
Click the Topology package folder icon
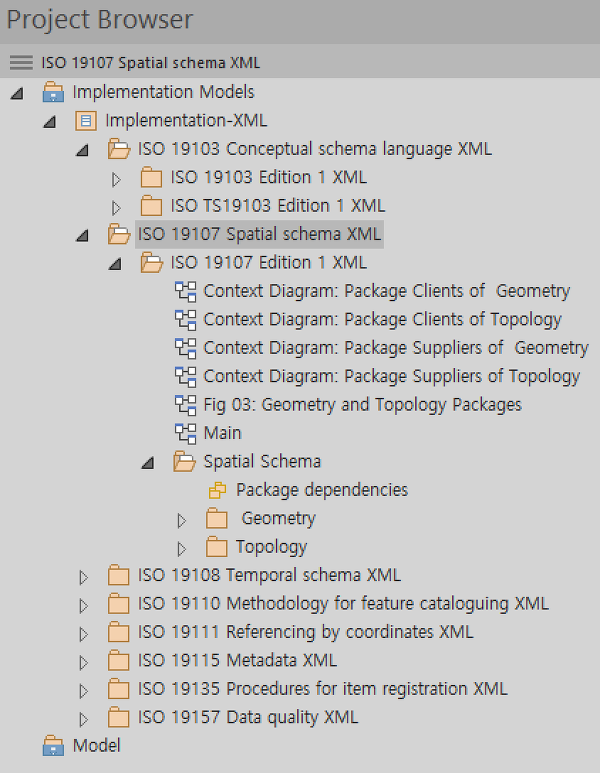(217, 547)
